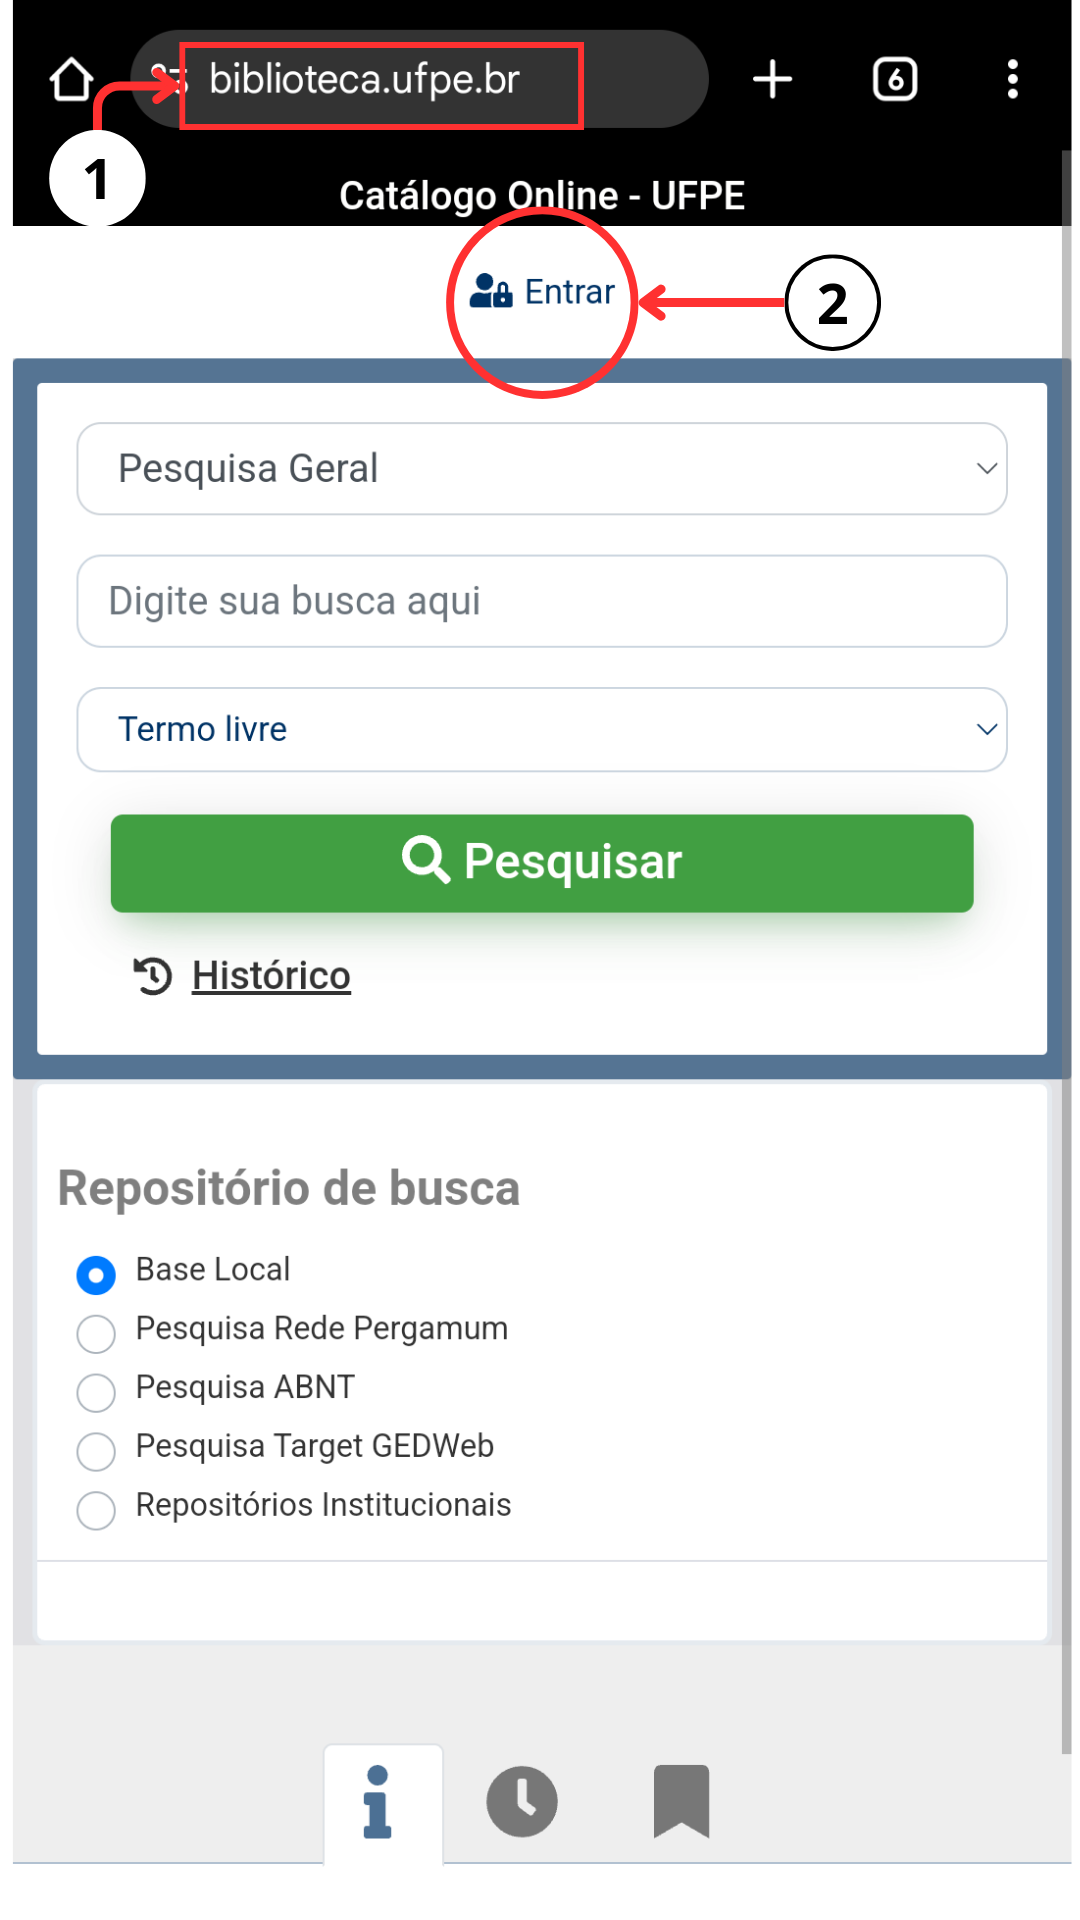Focus the 'Digite sua busca aqui' field
Screen dimensions: 1080x1920
pos(541,601)
